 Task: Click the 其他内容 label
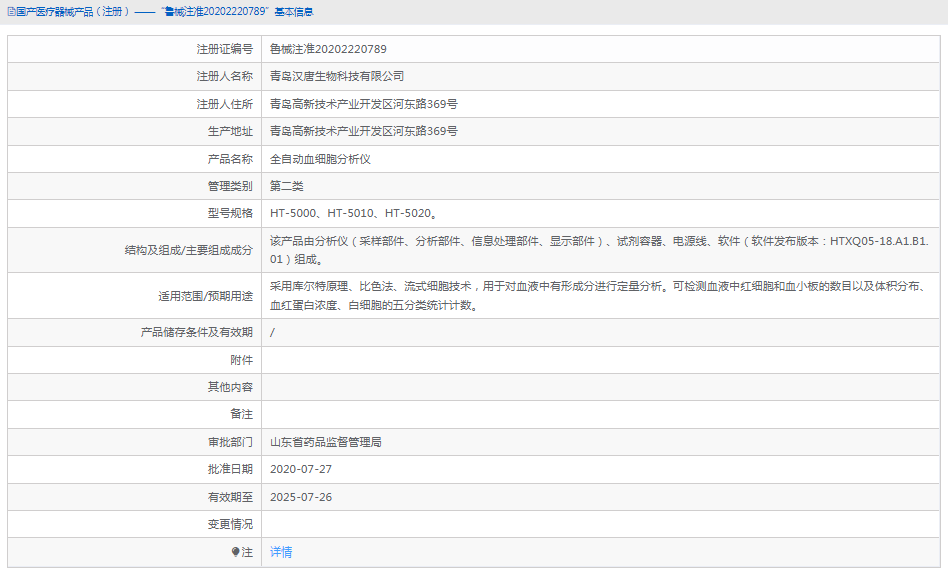coord(230,387)
